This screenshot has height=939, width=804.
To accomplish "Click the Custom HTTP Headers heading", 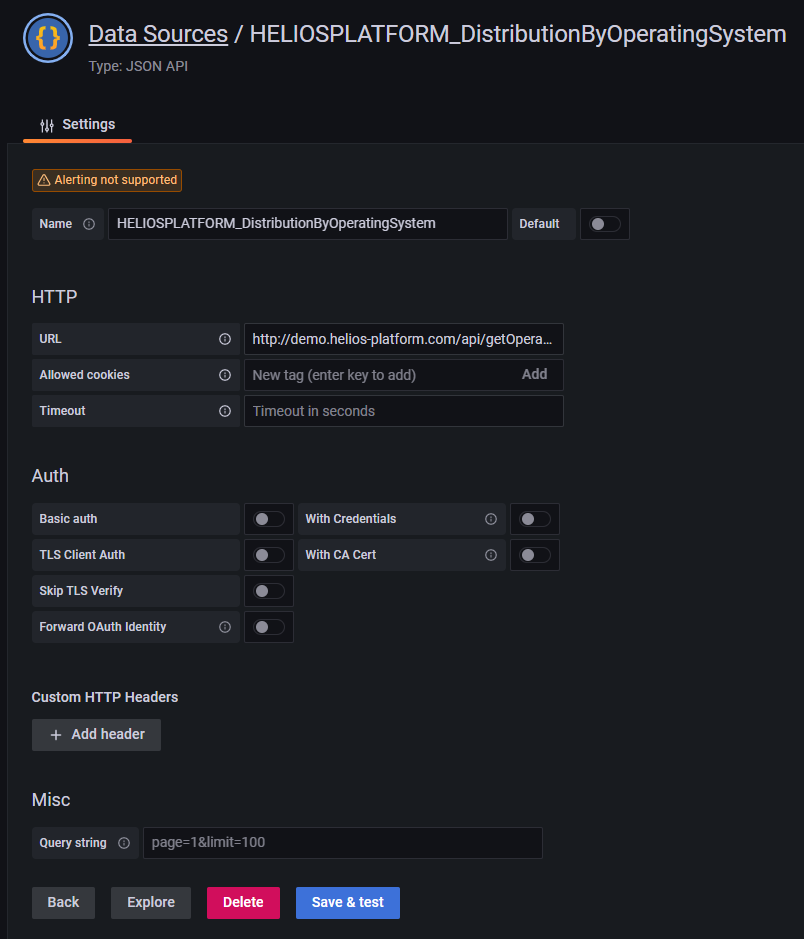I will click(105, 697).
